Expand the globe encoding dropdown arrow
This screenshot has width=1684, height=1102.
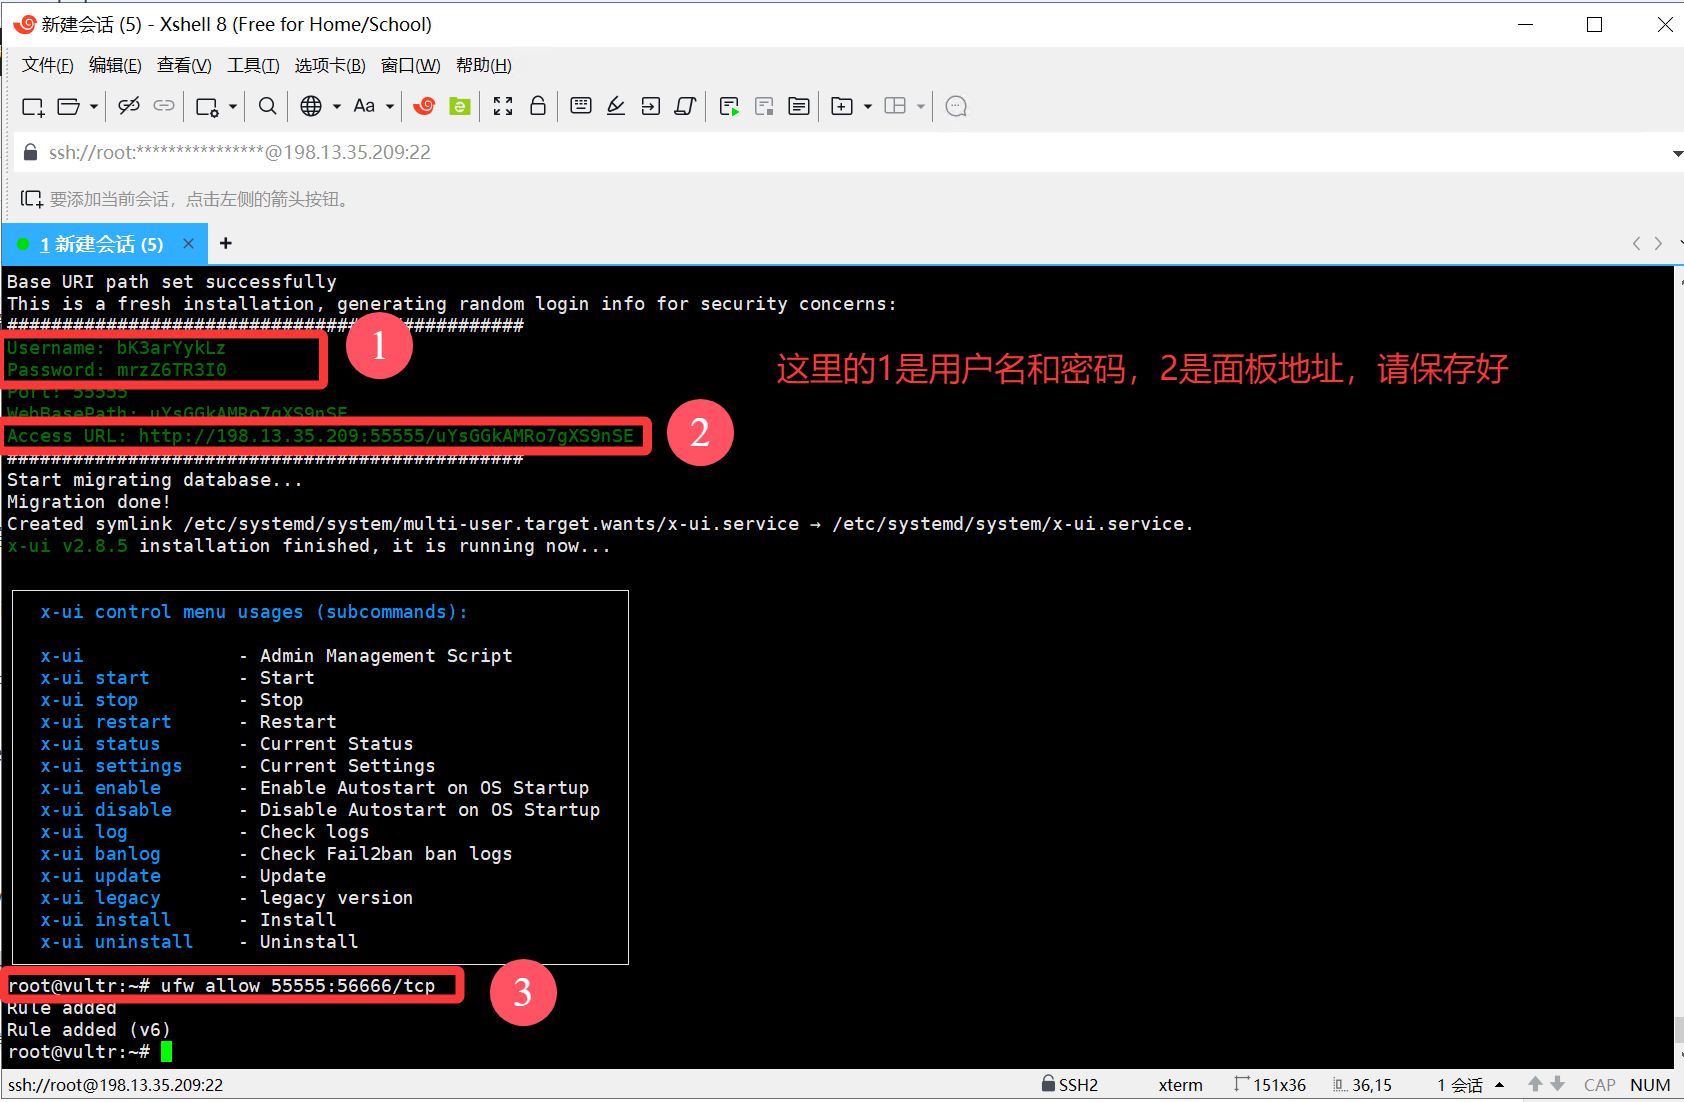point(337,106)
